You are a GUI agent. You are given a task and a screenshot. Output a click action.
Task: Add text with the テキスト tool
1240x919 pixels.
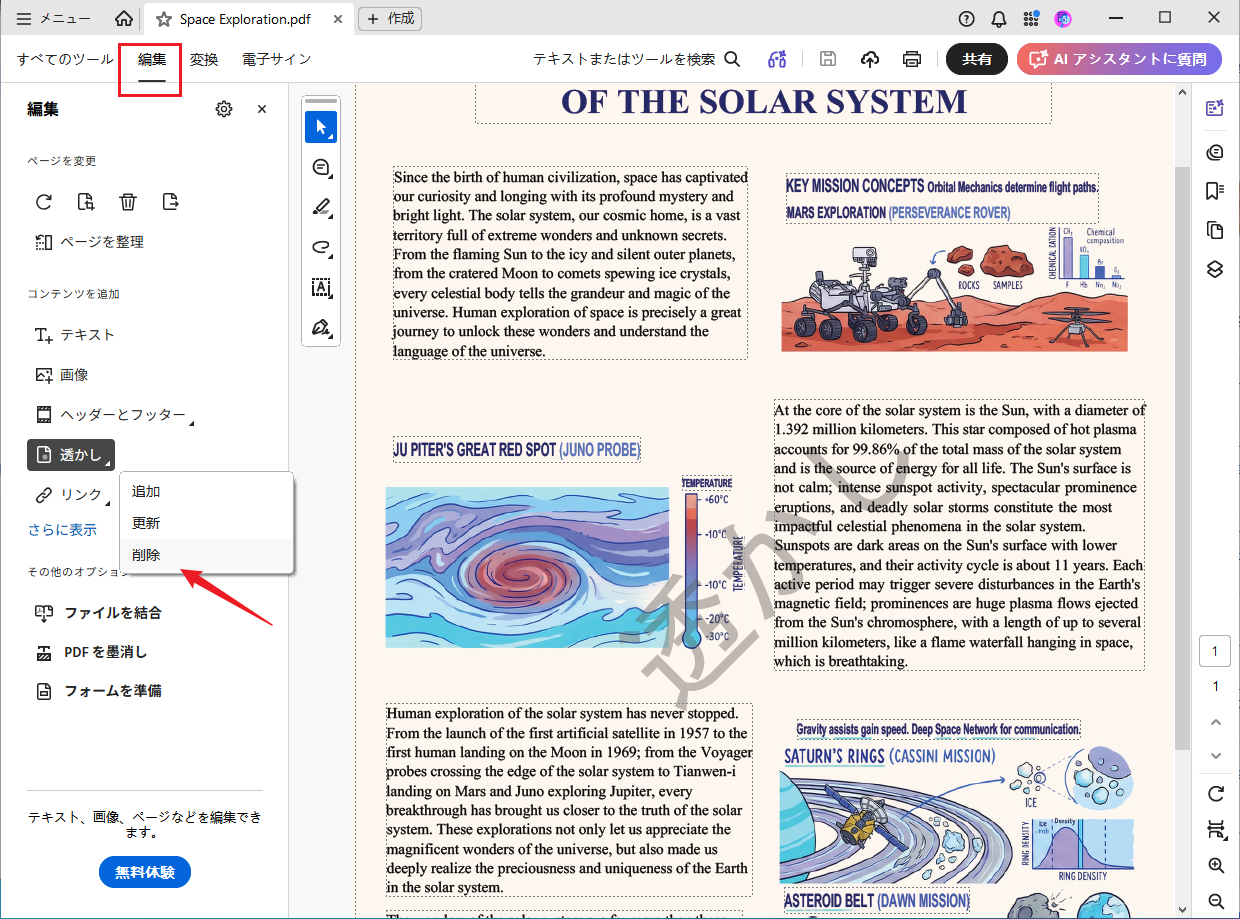[75, 335]
